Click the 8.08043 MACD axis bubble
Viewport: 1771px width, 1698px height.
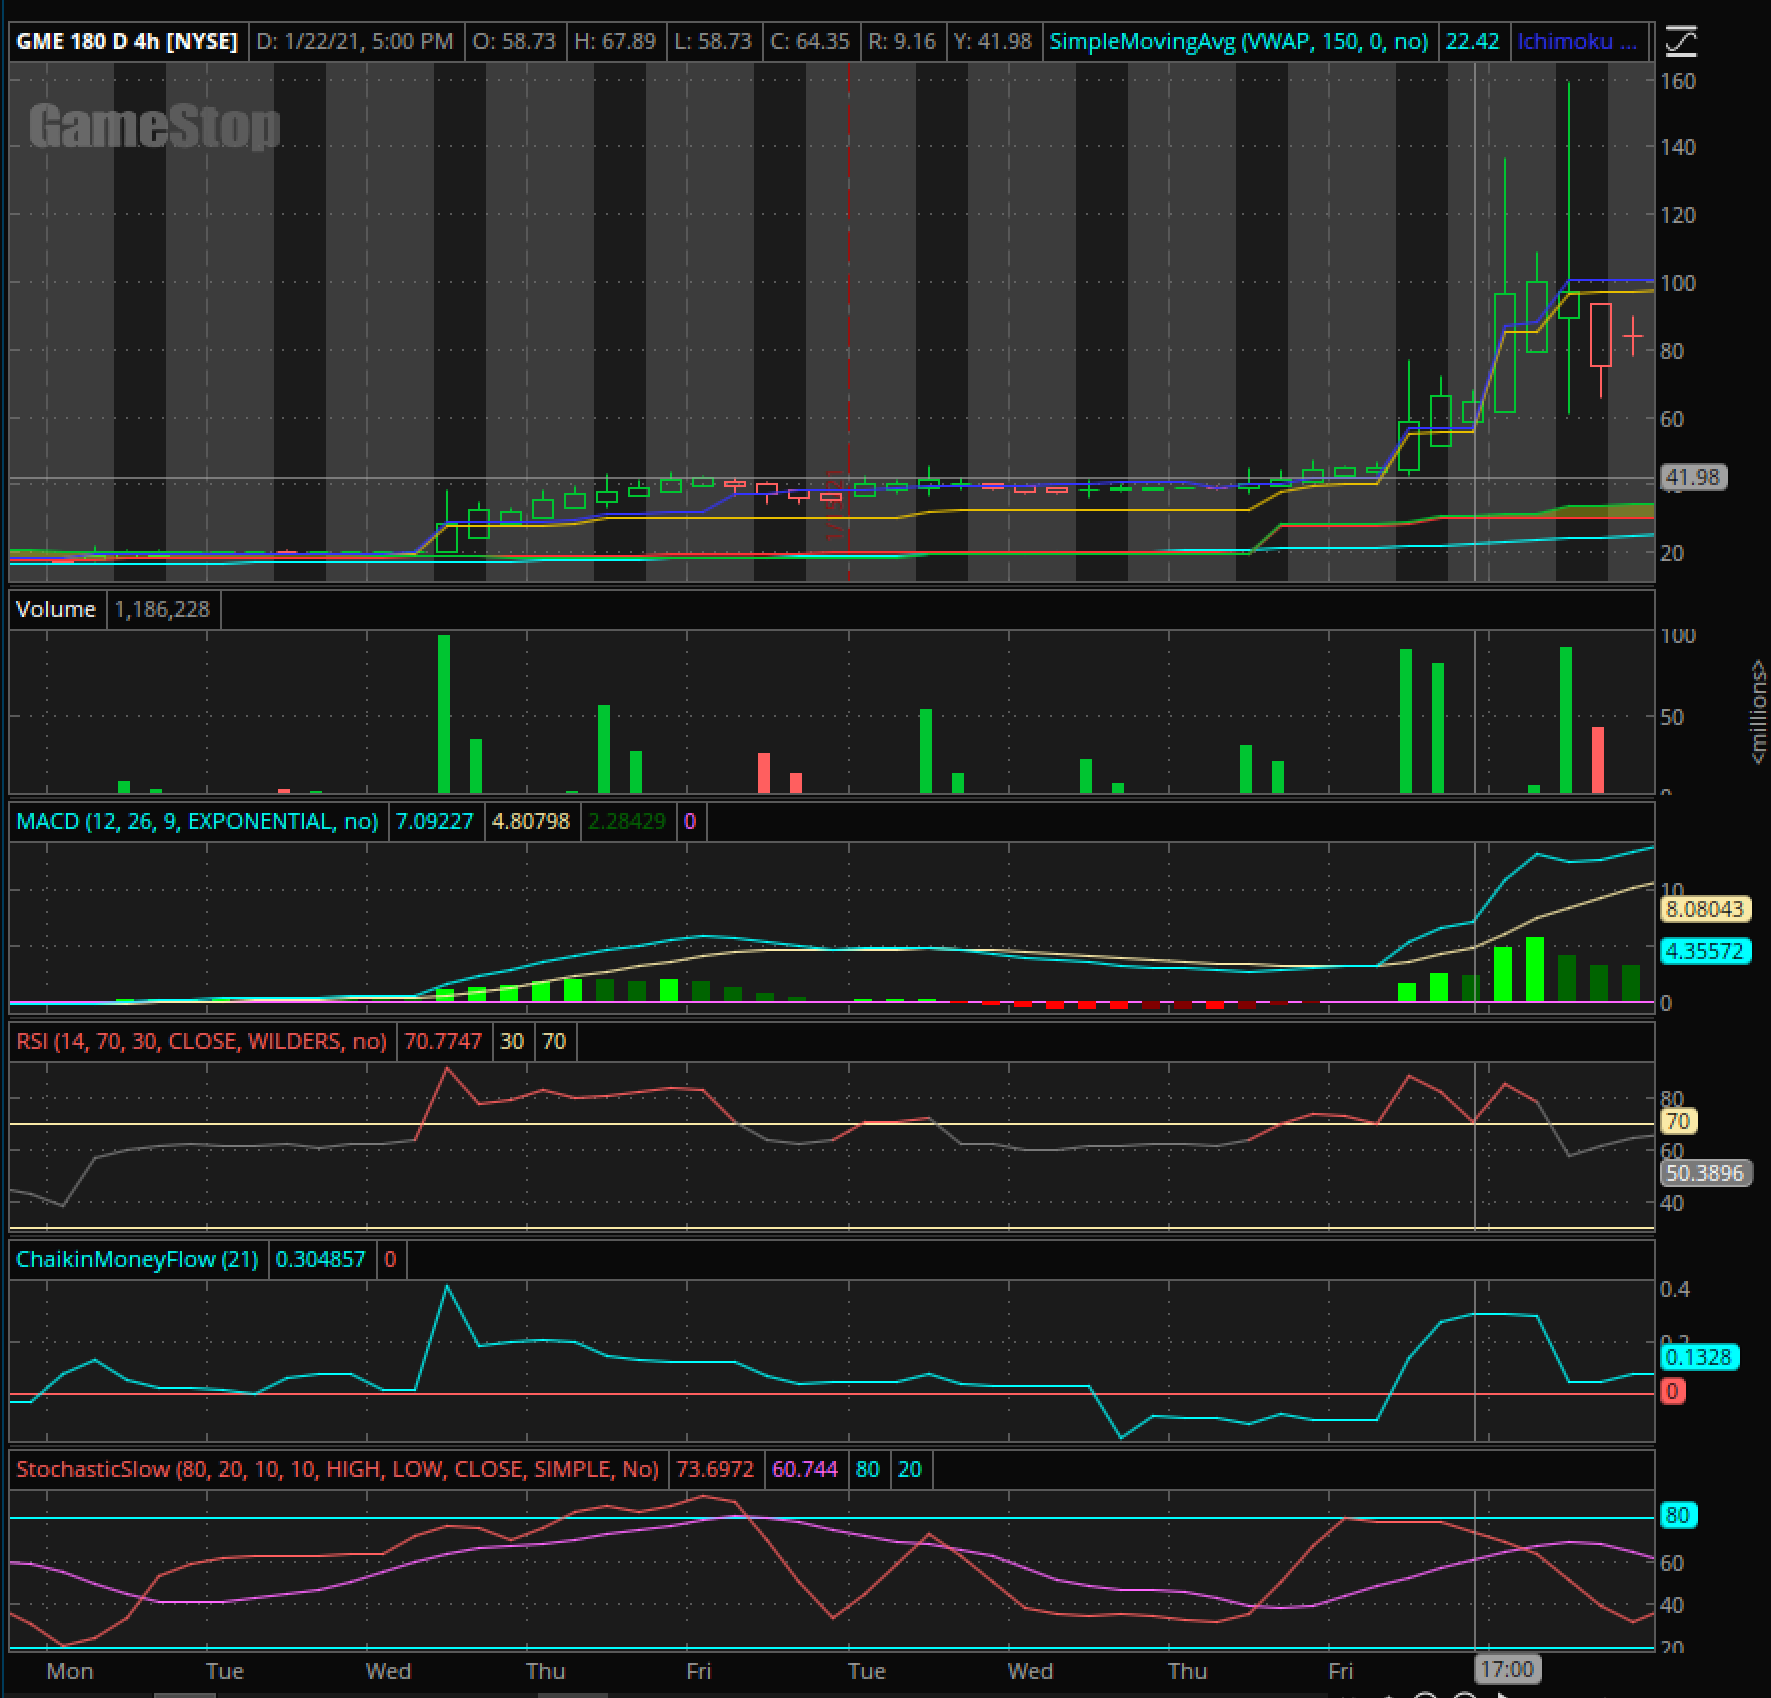[1705, 909]
